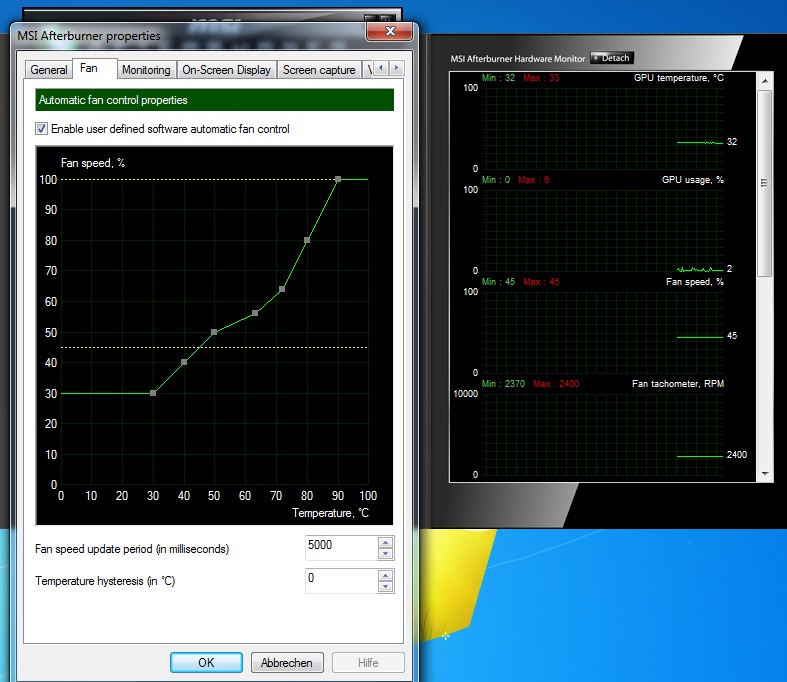Click the temperature hysteresis field

coord(341,581)
